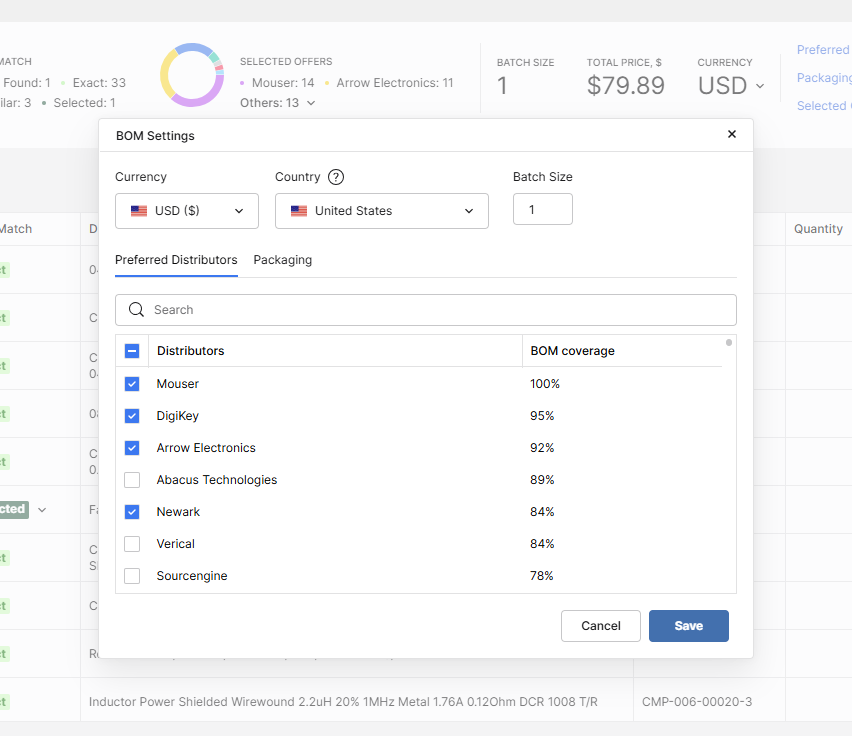This screenshot has width=852, height=736.
Task: Click the search magnifier icon
Action: tap(137, 310)
